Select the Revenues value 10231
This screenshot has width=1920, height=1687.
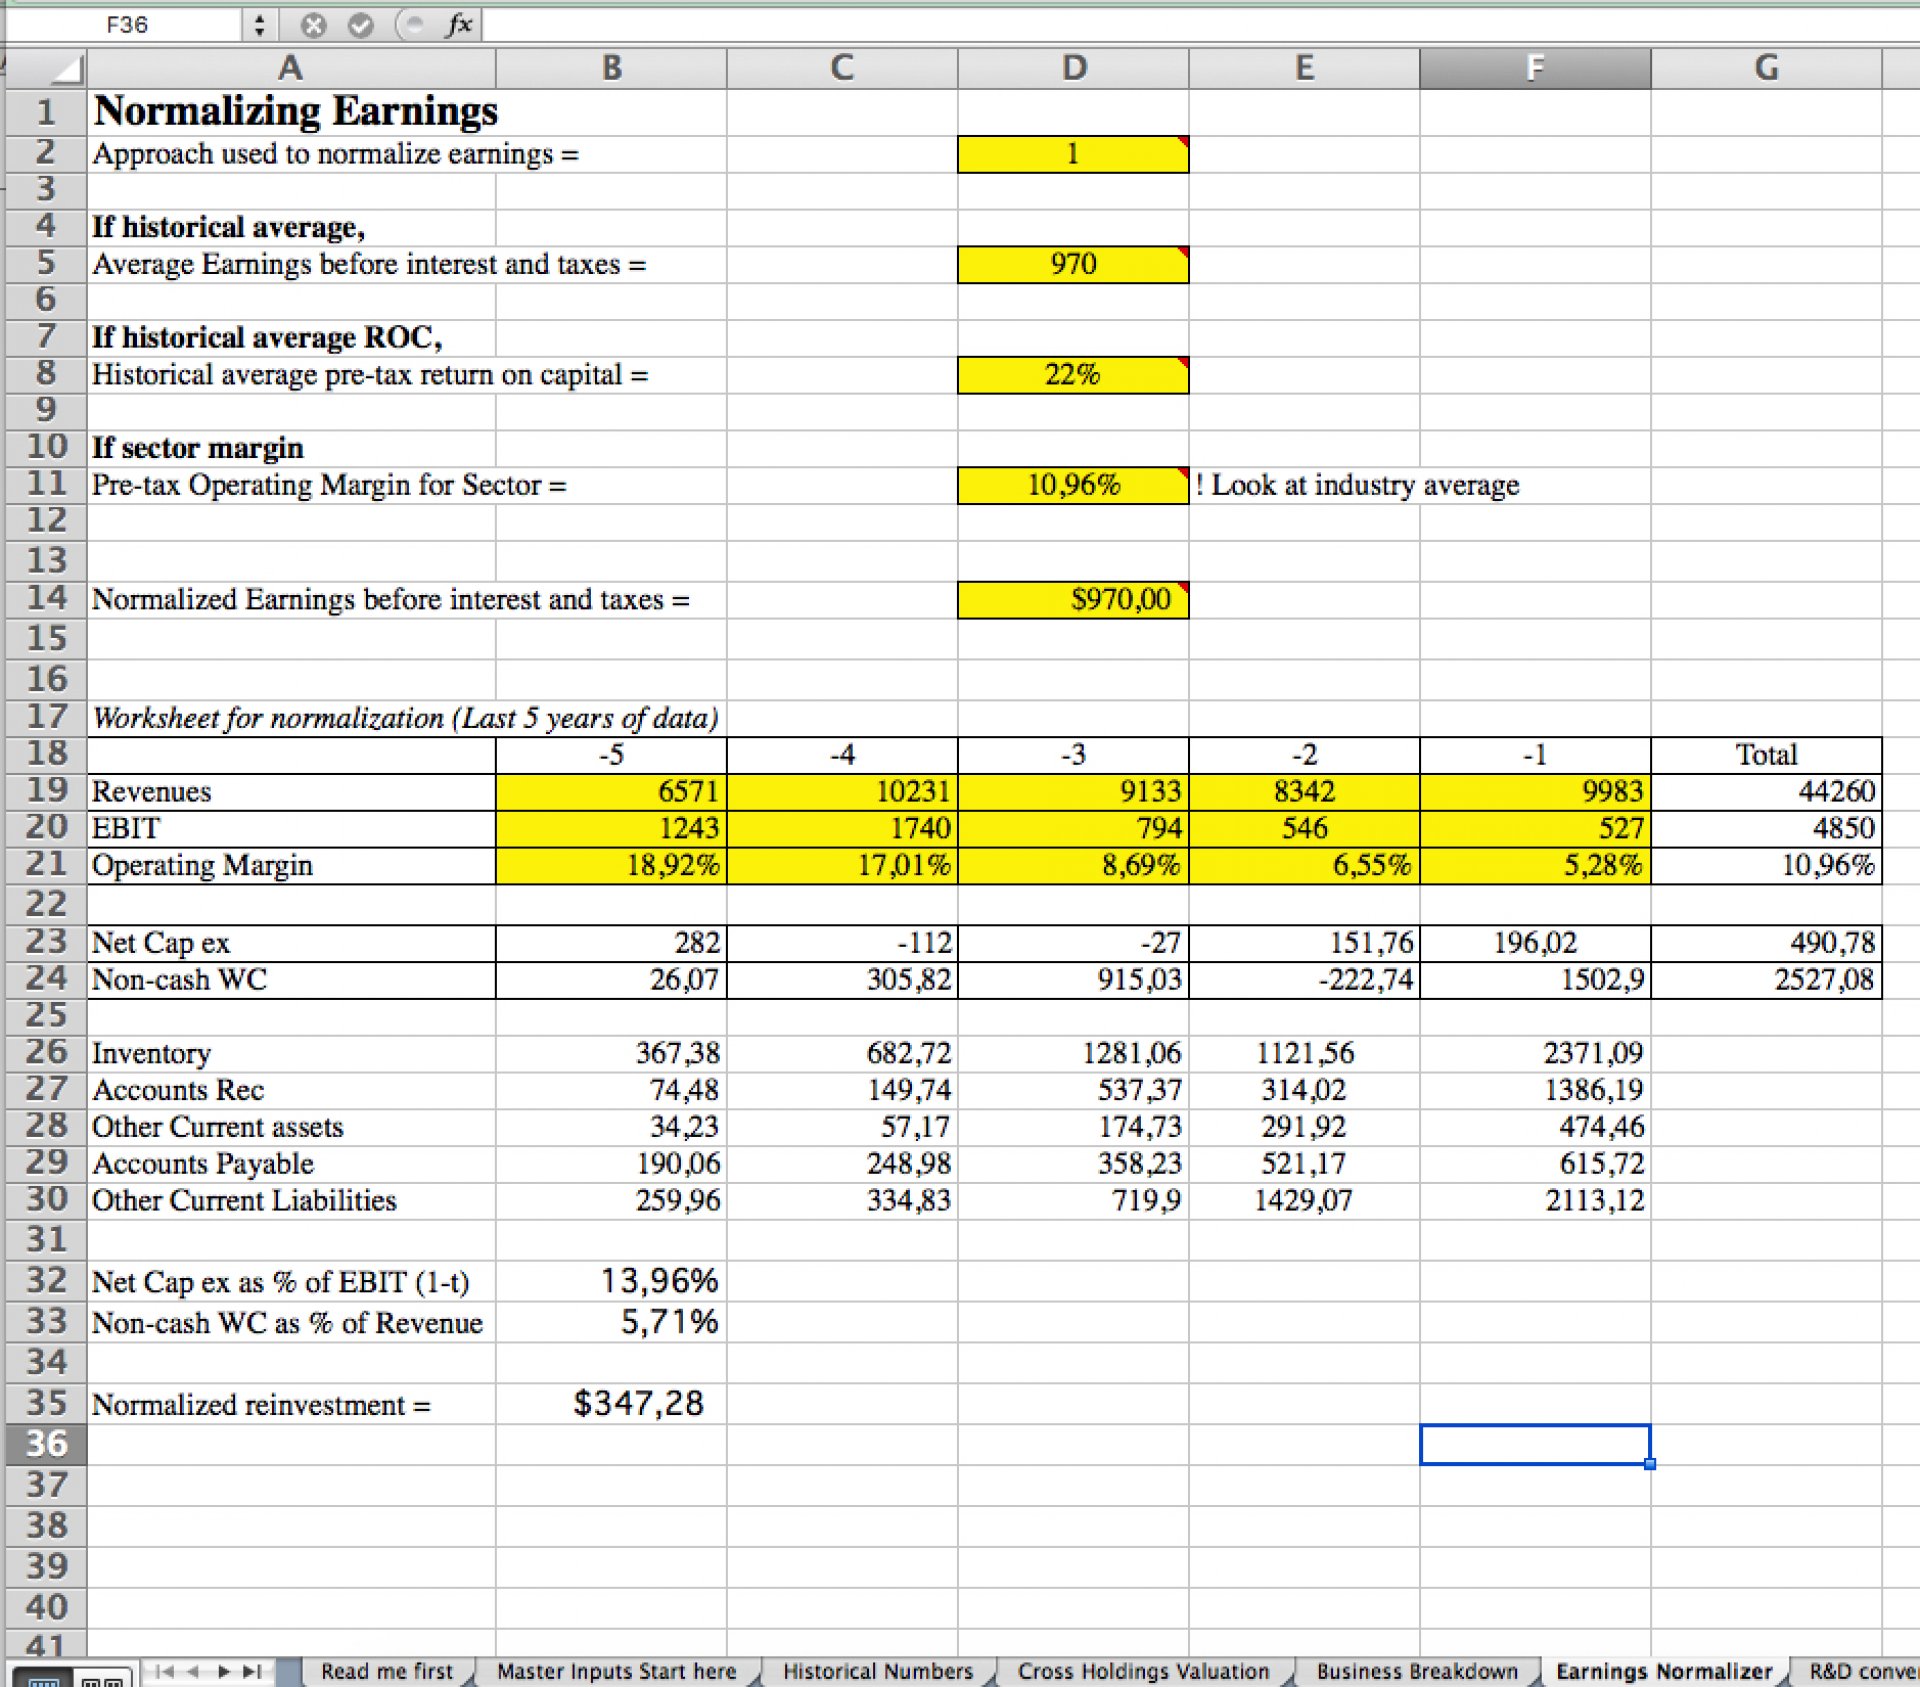(842, 791)
